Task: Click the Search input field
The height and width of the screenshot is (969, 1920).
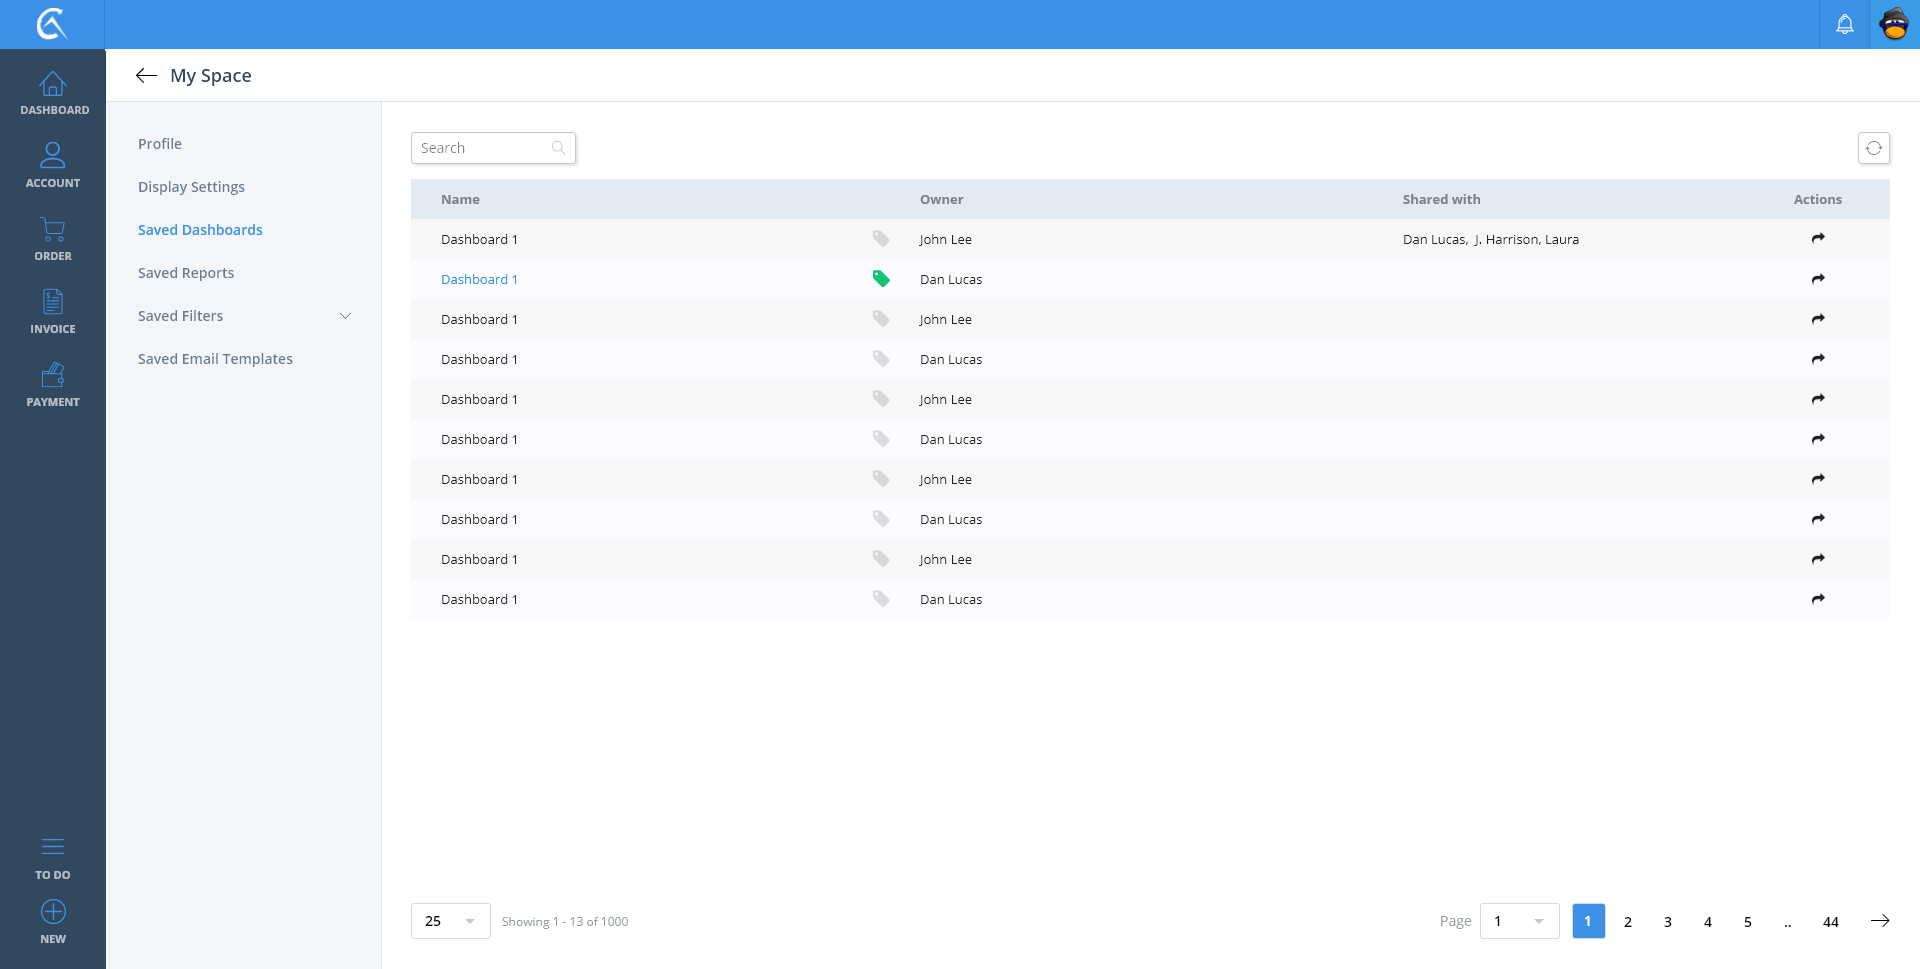Action: click(484, 148)
